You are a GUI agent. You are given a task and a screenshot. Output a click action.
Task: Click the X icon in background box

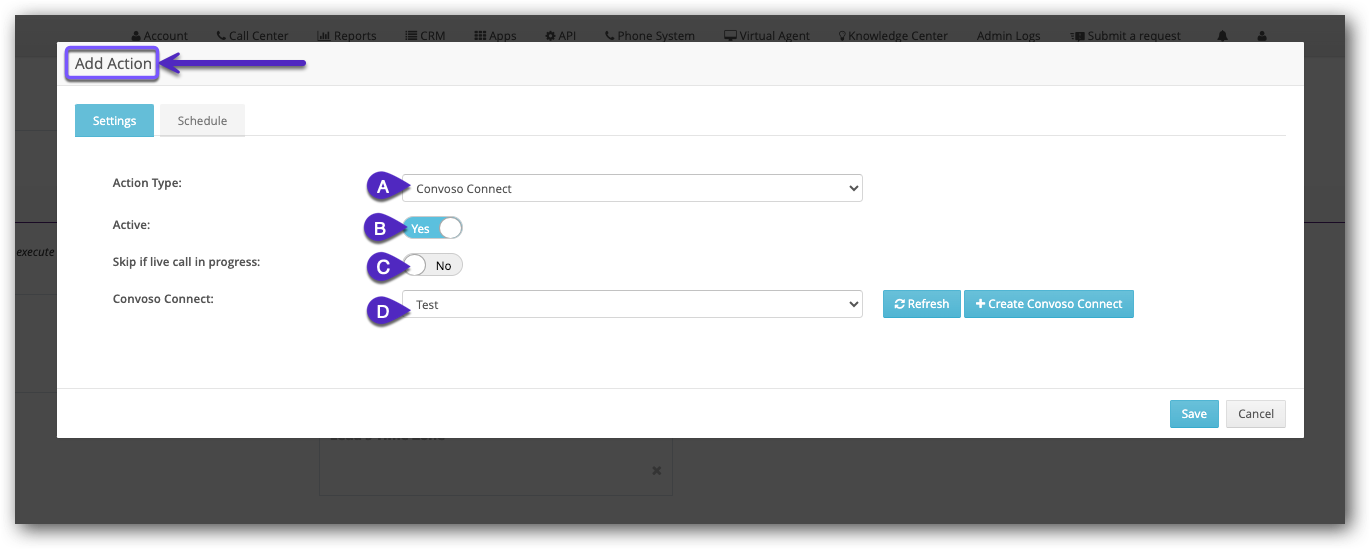pos(657,470)
